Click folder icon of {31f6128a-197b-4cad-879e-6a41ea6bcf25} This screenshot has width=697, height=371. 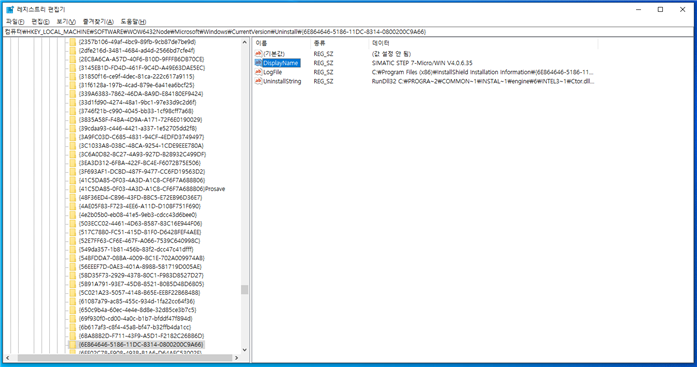pos(72,85)
